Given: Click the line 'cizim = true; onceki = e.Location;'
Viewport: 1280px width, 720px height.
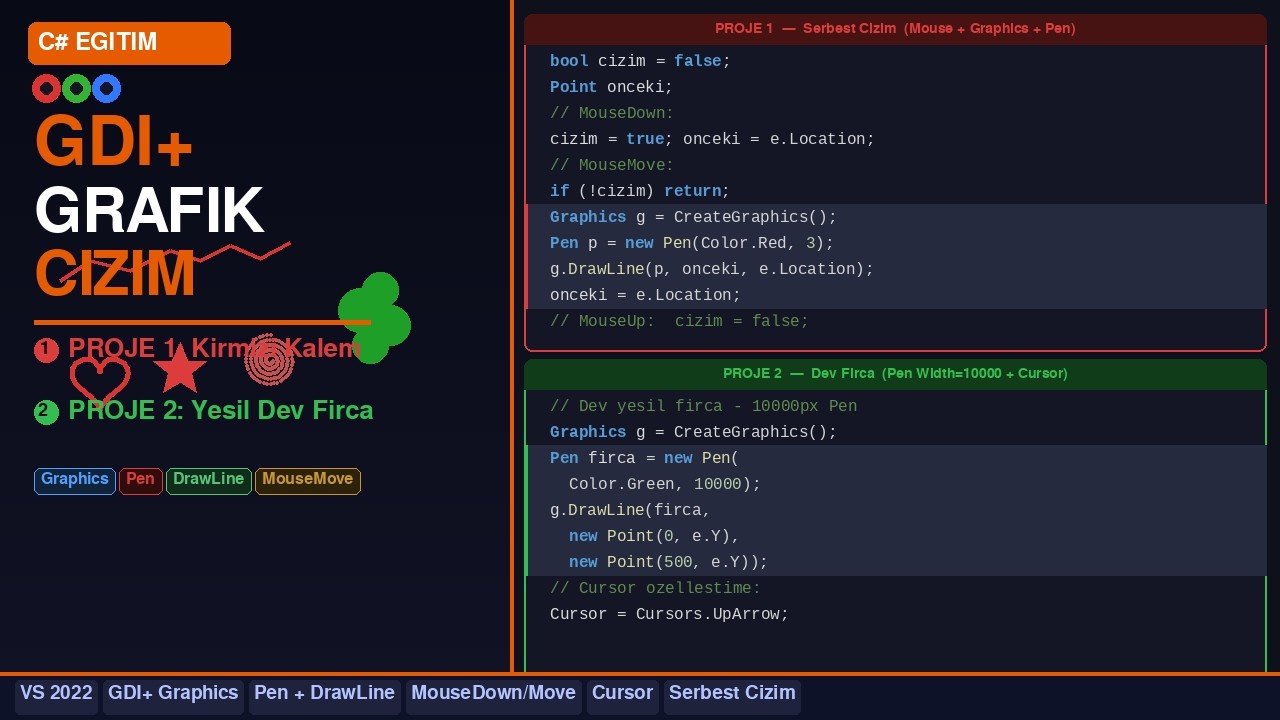Looking at the screenshot, I should tap(712, 139).
